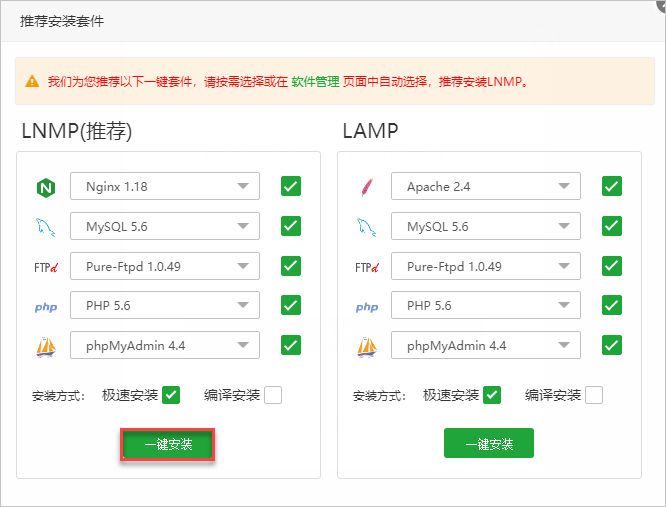Click the Nginx logo icon in LNMP
Image resolution: width=666 pixels, height=507 pixels.
(x=45, y=187)
